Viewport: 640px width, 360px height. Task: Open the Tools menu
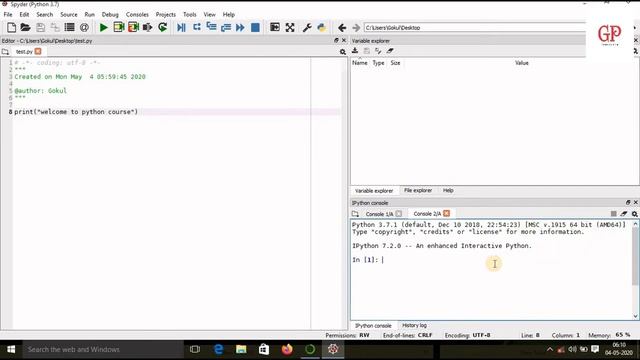189,14
